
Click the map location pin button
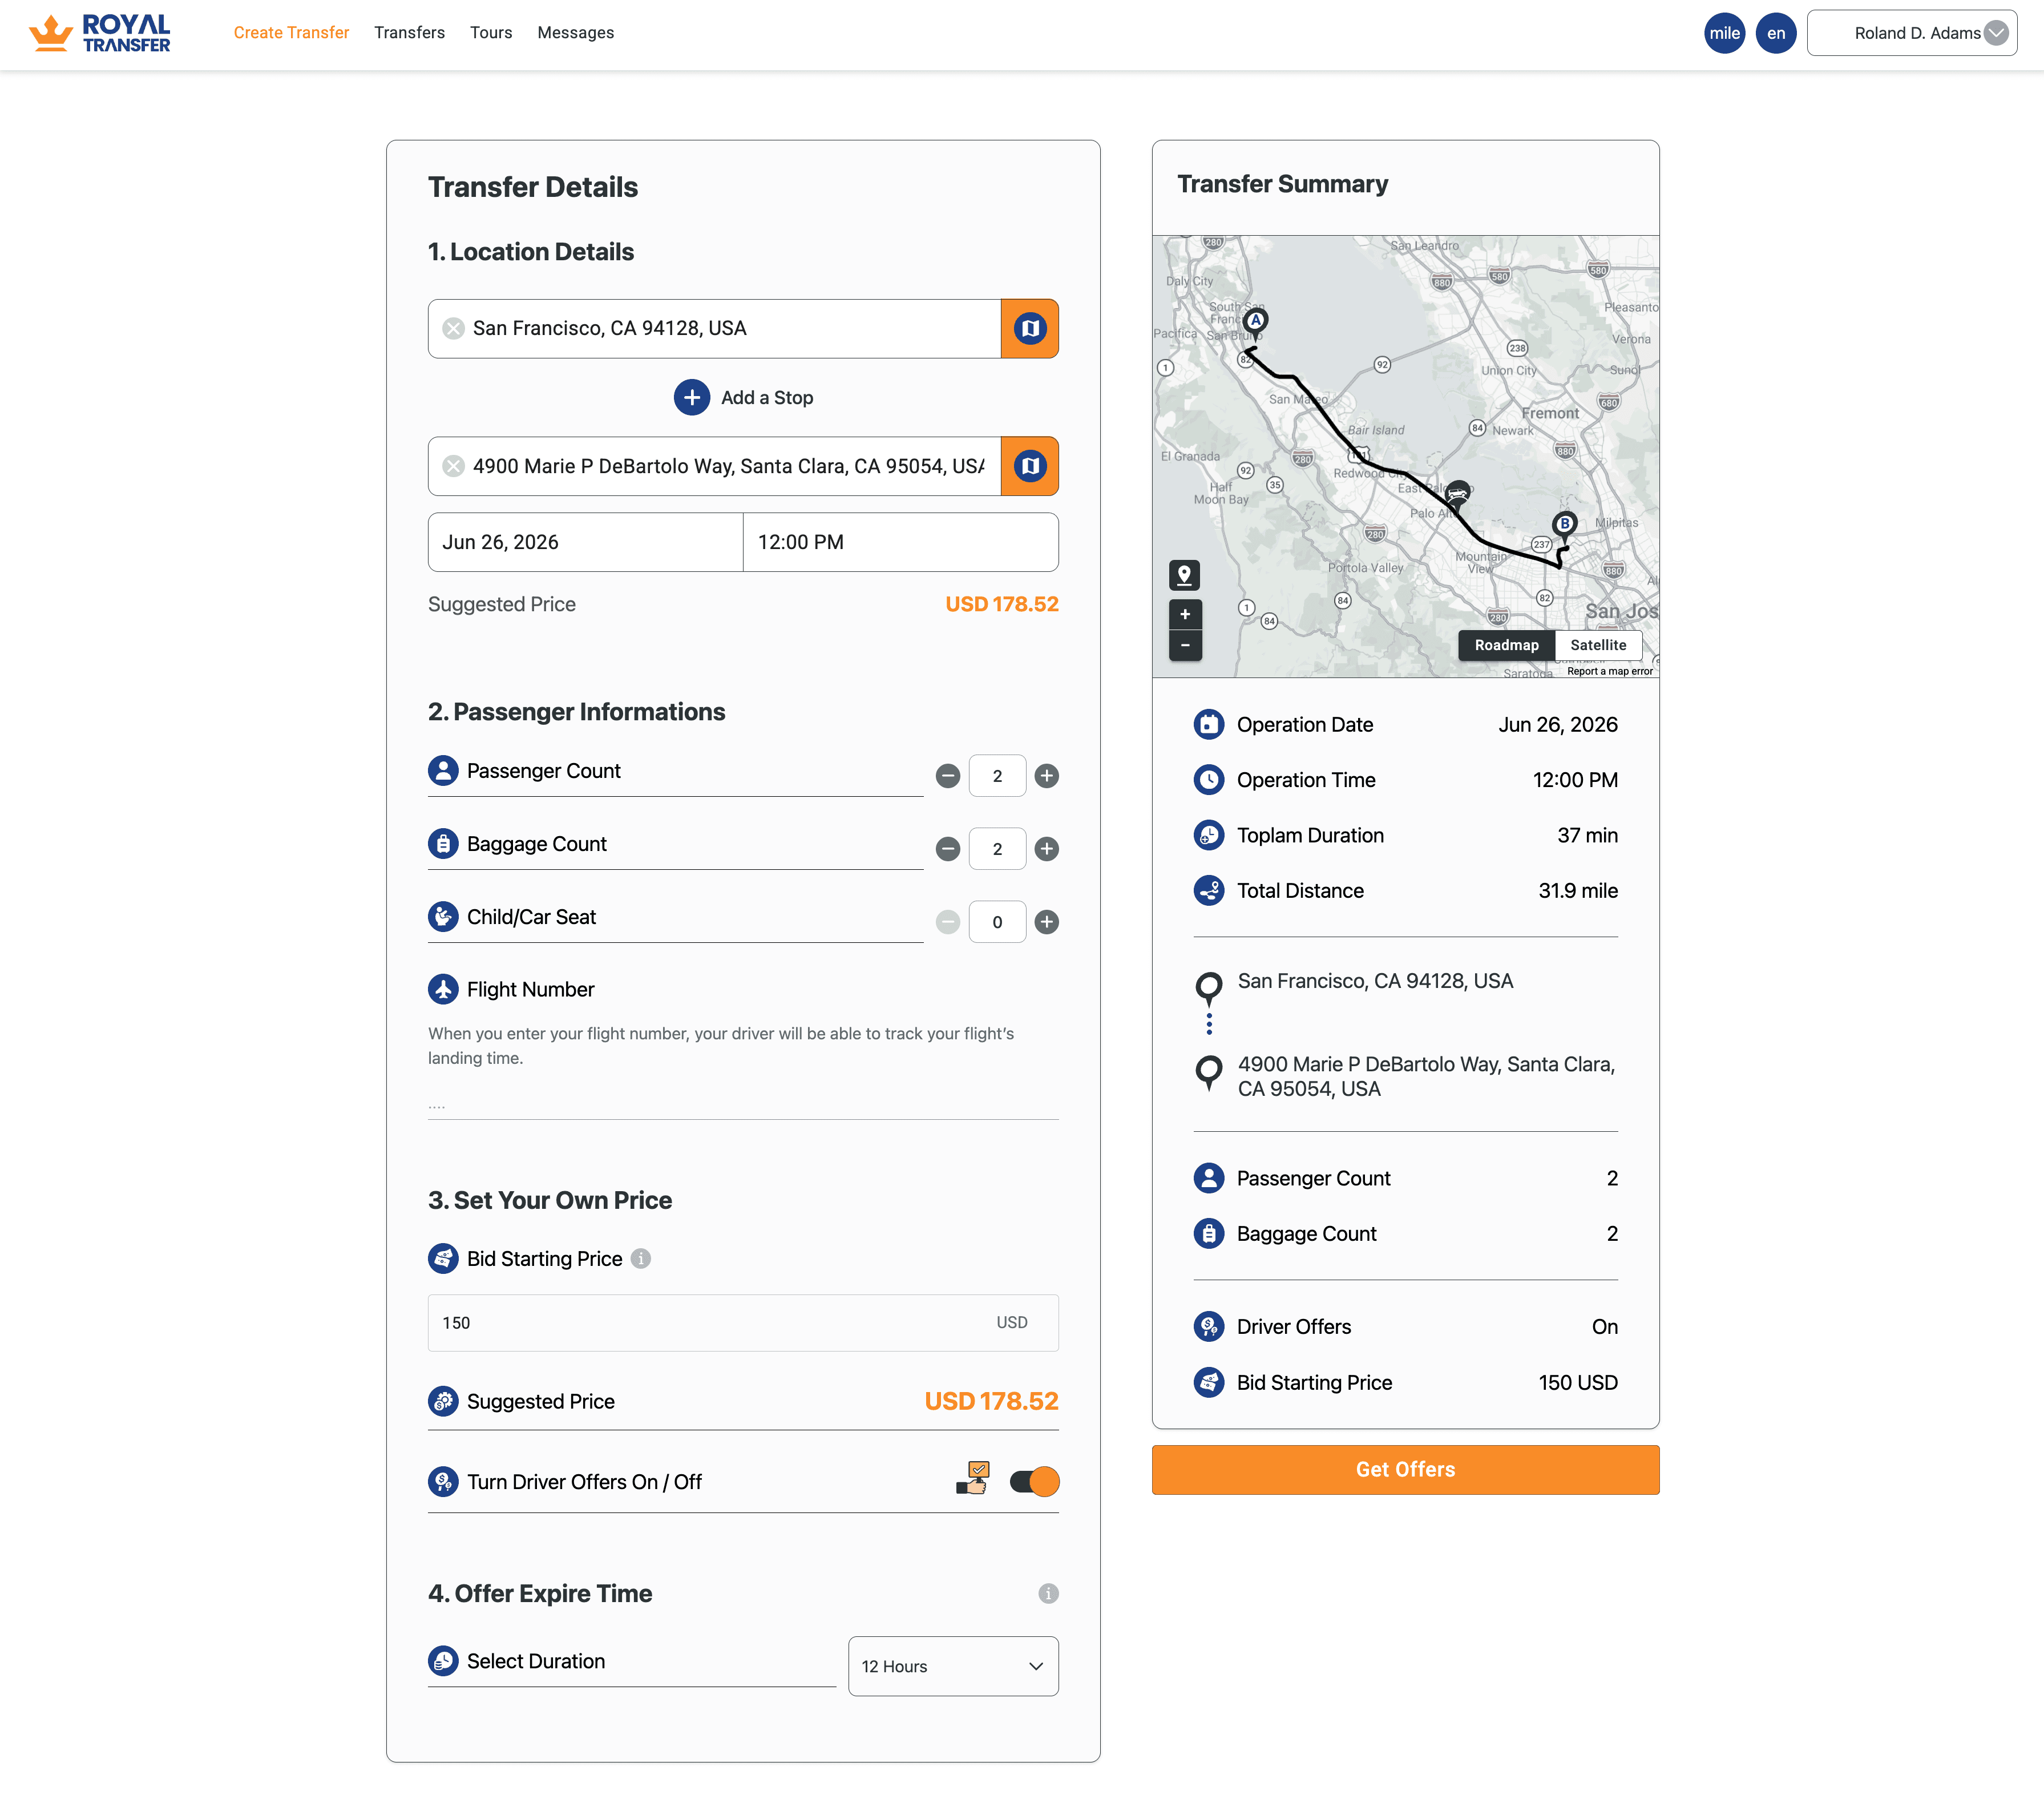pyautogui.click(x=1185, y=575)
